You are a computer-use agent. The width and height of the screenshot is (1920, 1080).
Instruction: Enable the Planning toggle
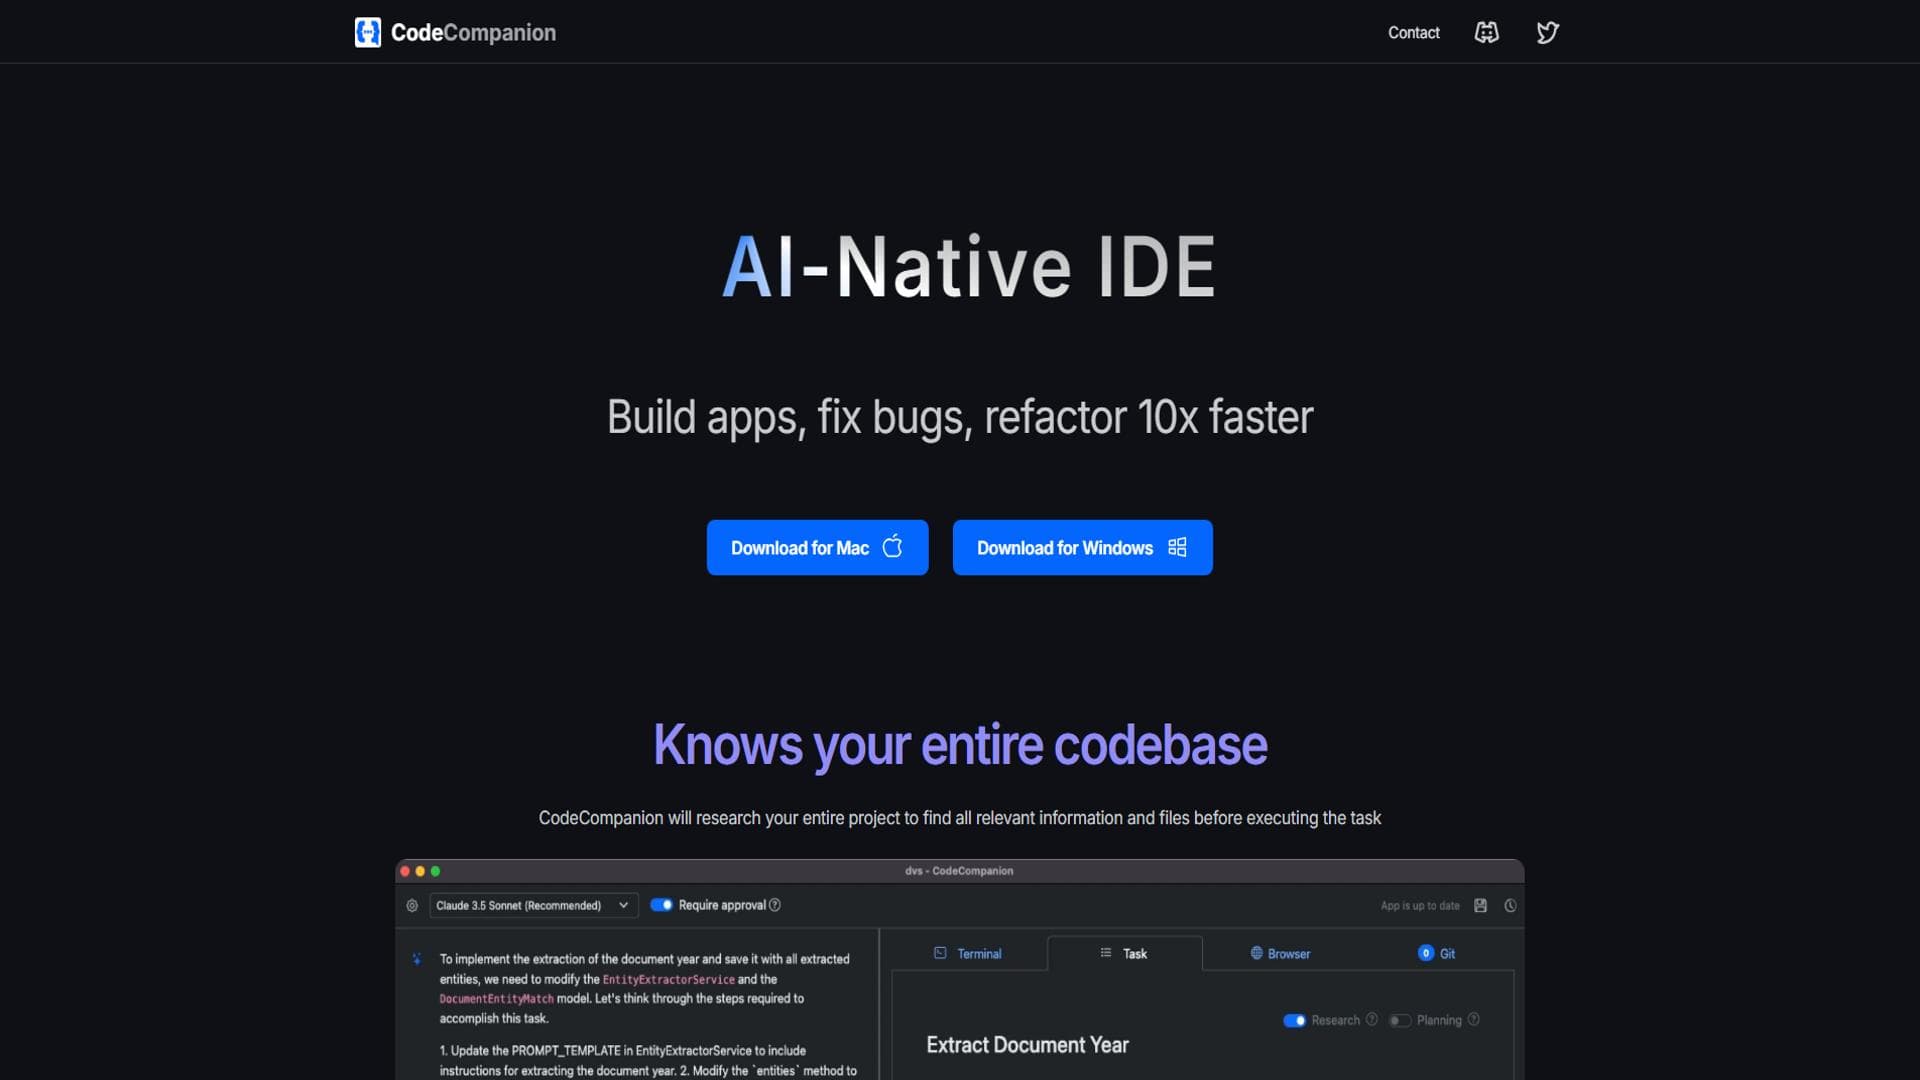click(x=1399, y=1020)
